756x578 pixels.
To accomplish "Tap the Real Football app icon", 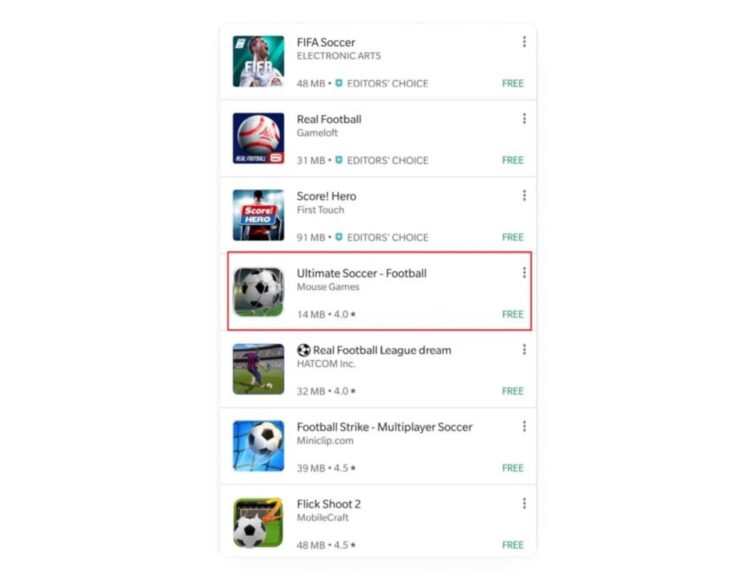I will pyautogui.click(x=258, y=138).
